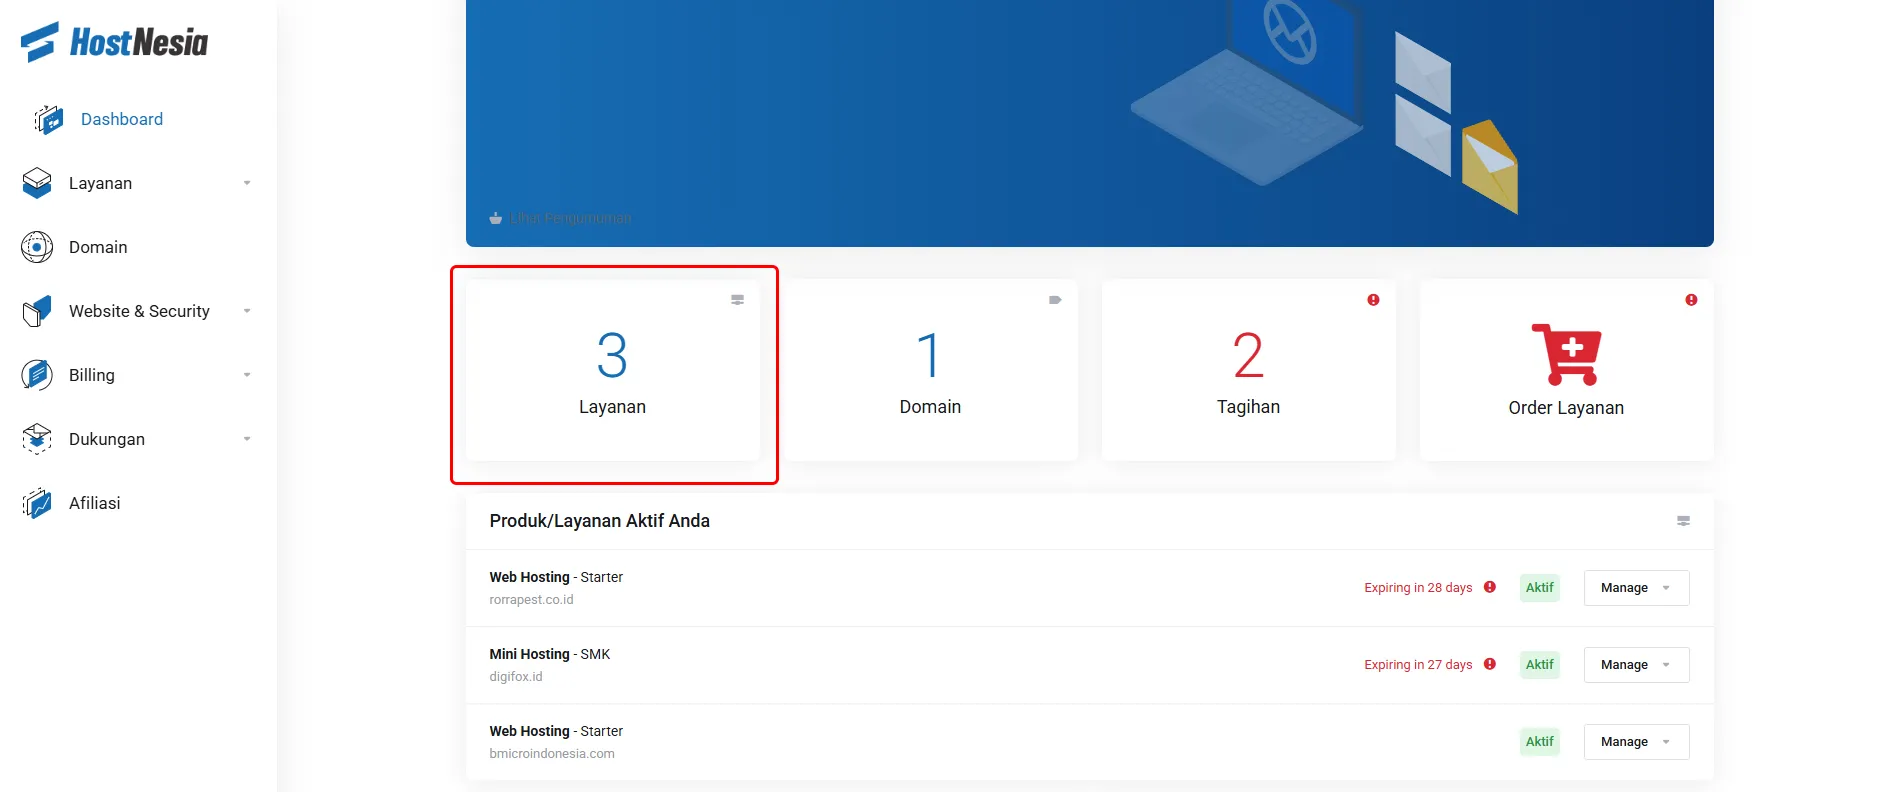Click Manage for Web Hosting rorrapest.co.id
The image size is (1896, 792).
pyautogui.click(x=1636, y=588)
